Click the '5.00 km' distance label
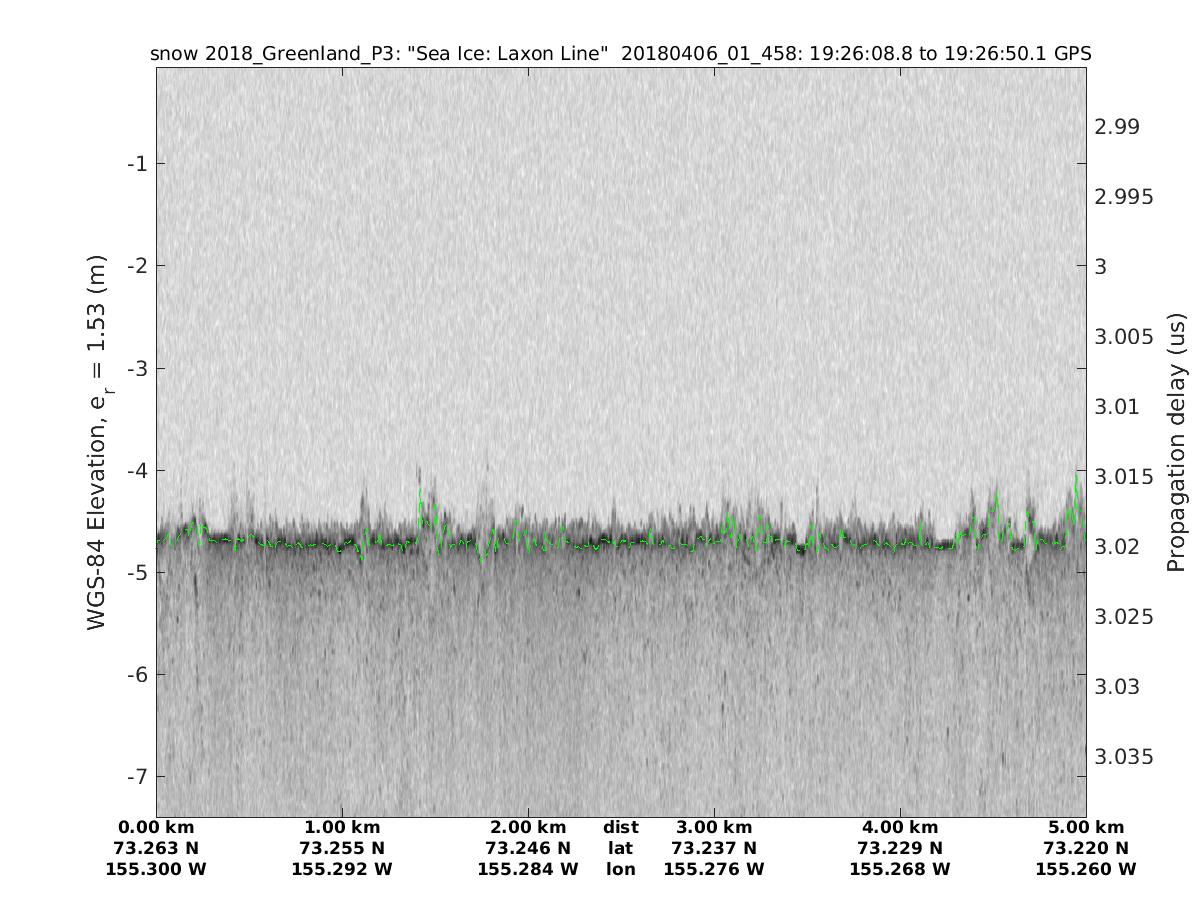Image resolution: width=1200 pixels, height=900 pixels. tap(1086, 827)
